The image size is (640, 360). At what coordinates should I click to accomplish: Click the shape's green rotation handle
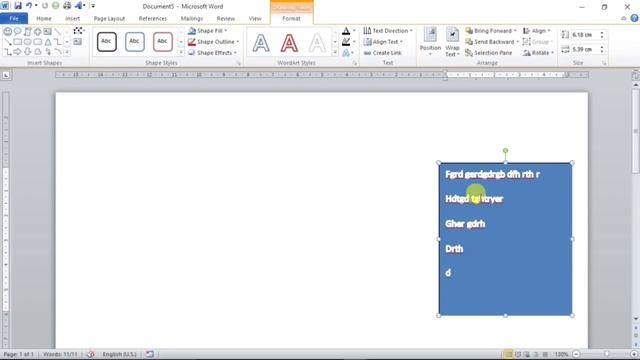pyautogui.click(x=505, y=151)
